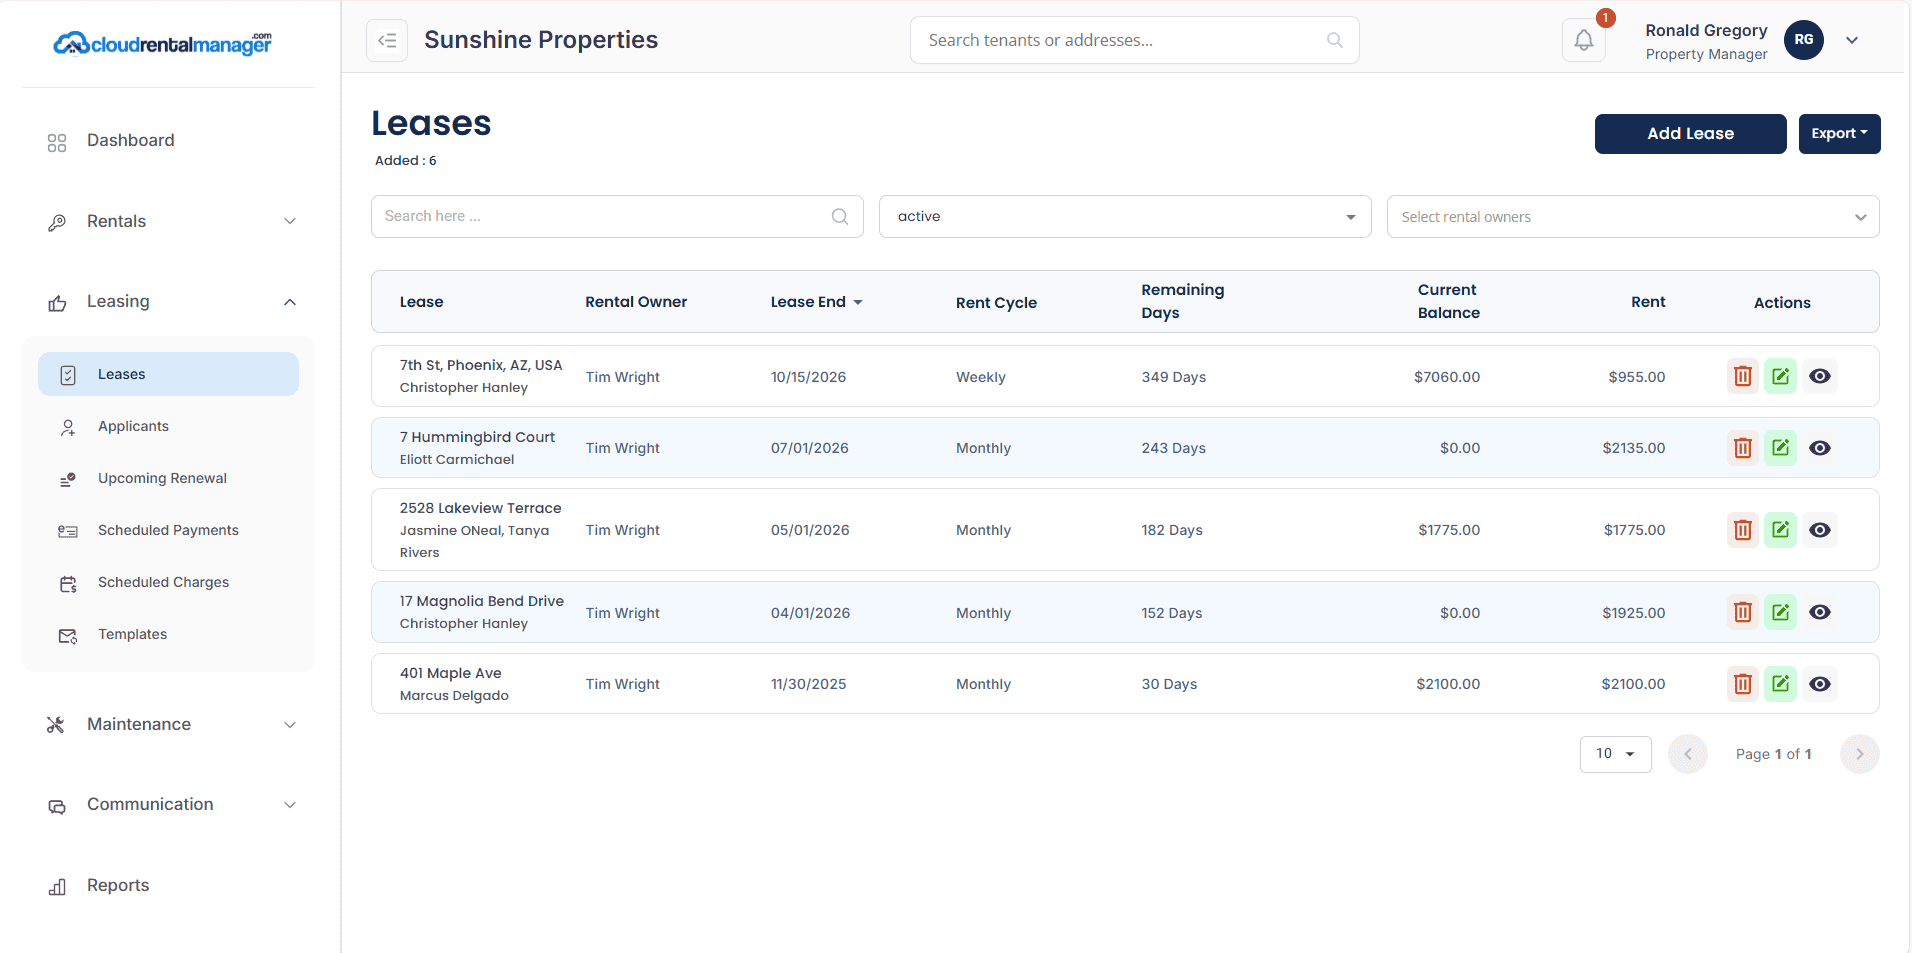Viewport: 1912px width, 953px height.
Task: Go to Scheduled Payments page
Action: coord(168,530)
